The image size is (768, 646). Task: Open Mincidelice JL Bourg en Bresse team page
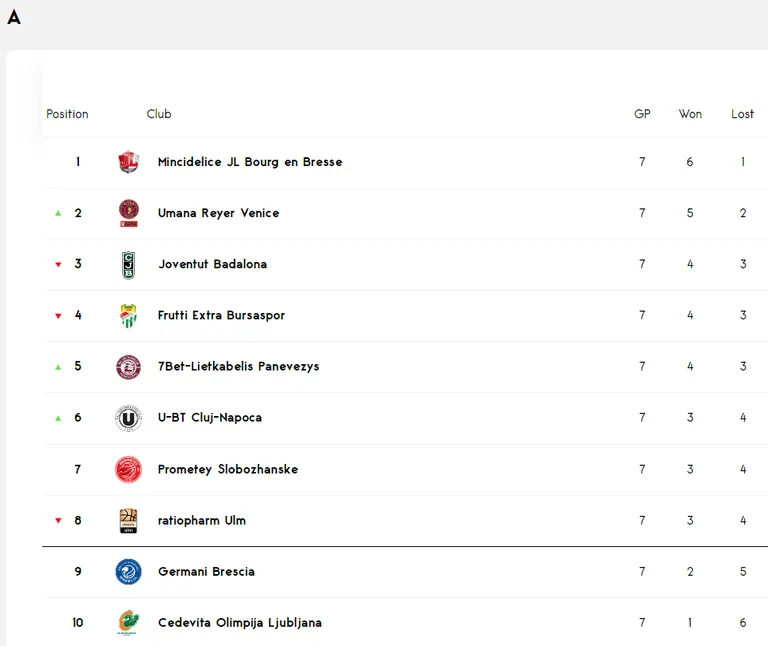(x=250, y=162)
